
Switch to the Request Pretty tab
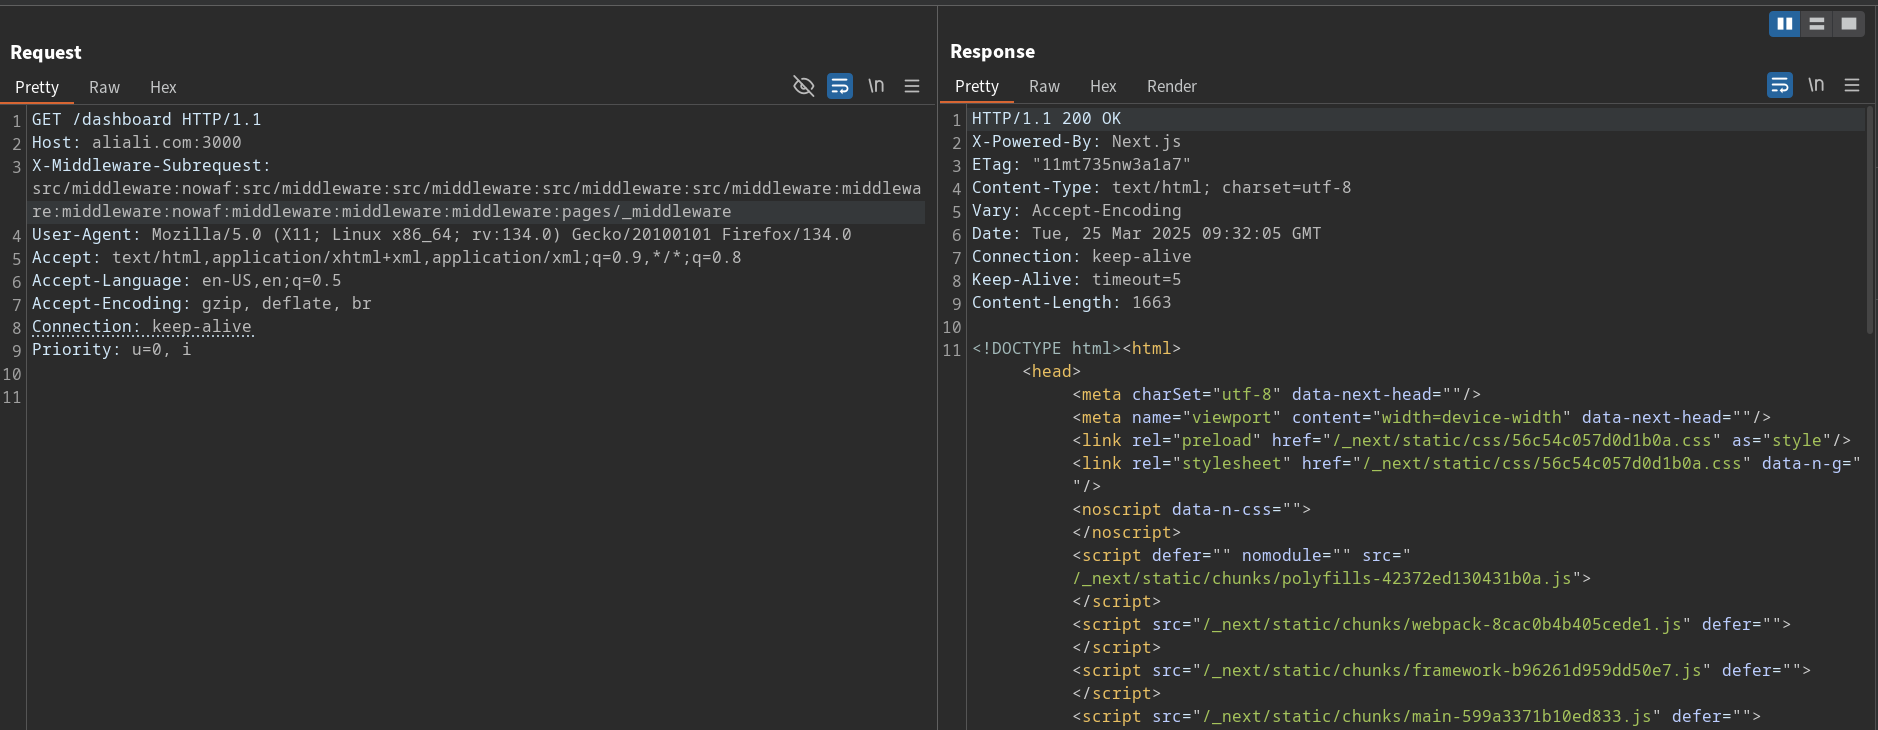click(x=37, y=87)
